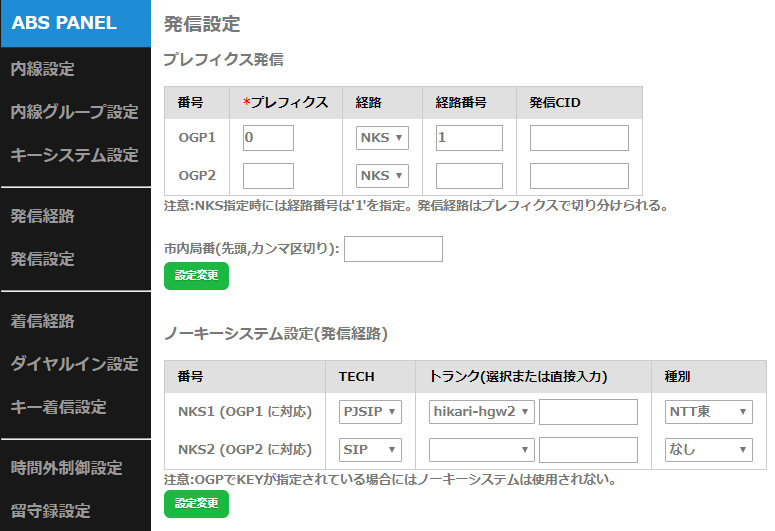The width and height of the screenshot is (775, 531).
Task: Open the NKS2 種別 なし dropdown
Action: coord(709,450)
